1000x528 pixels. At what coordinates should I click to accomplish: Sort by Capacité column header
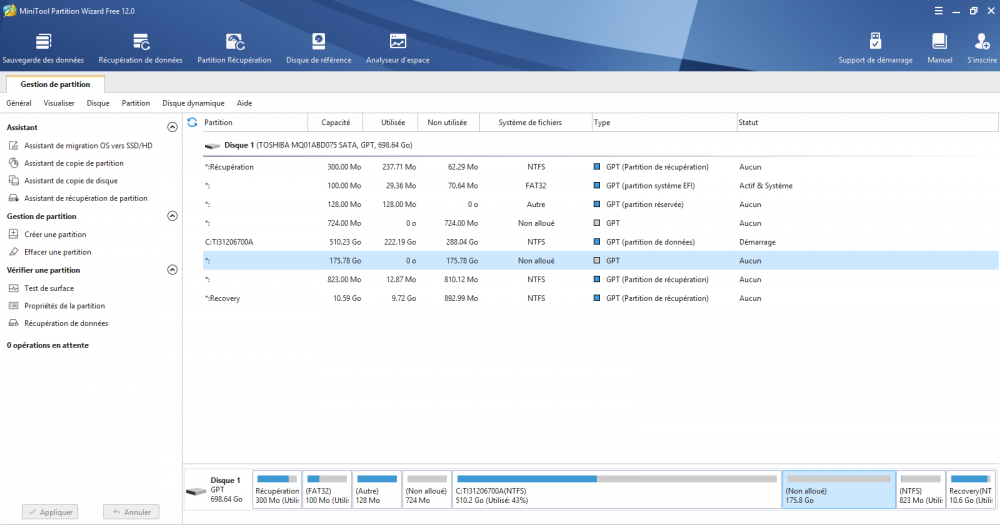pos(335,122)
